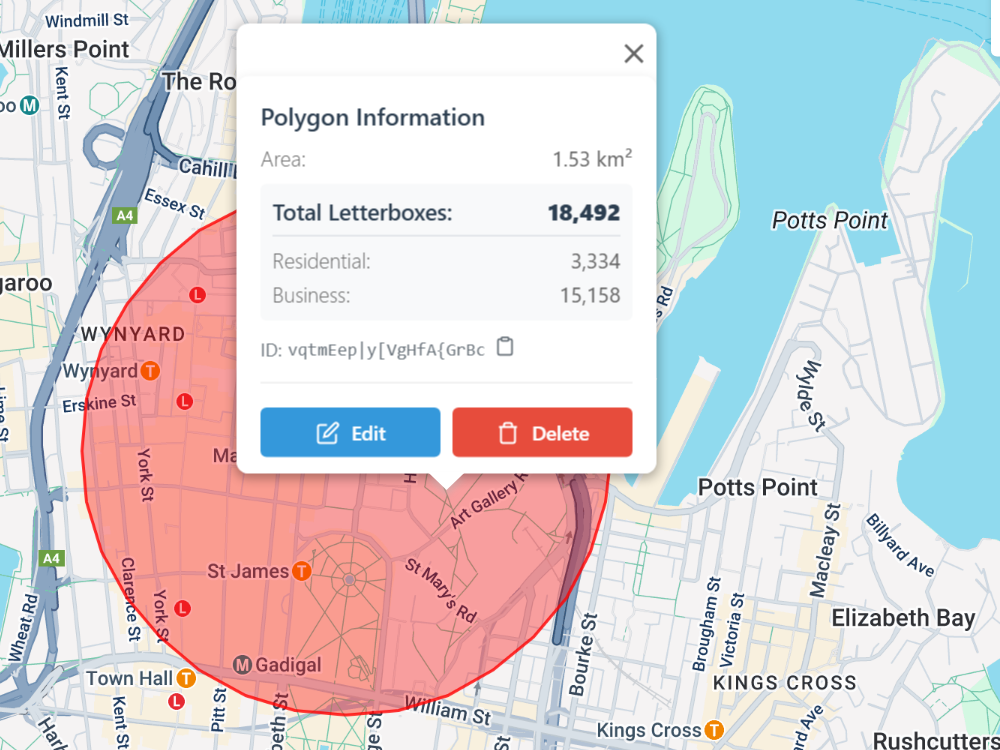The width and height of the screenshot is (1000, 750).
Task: Click the WYNYARD district label on map
Action: point(133,334)
